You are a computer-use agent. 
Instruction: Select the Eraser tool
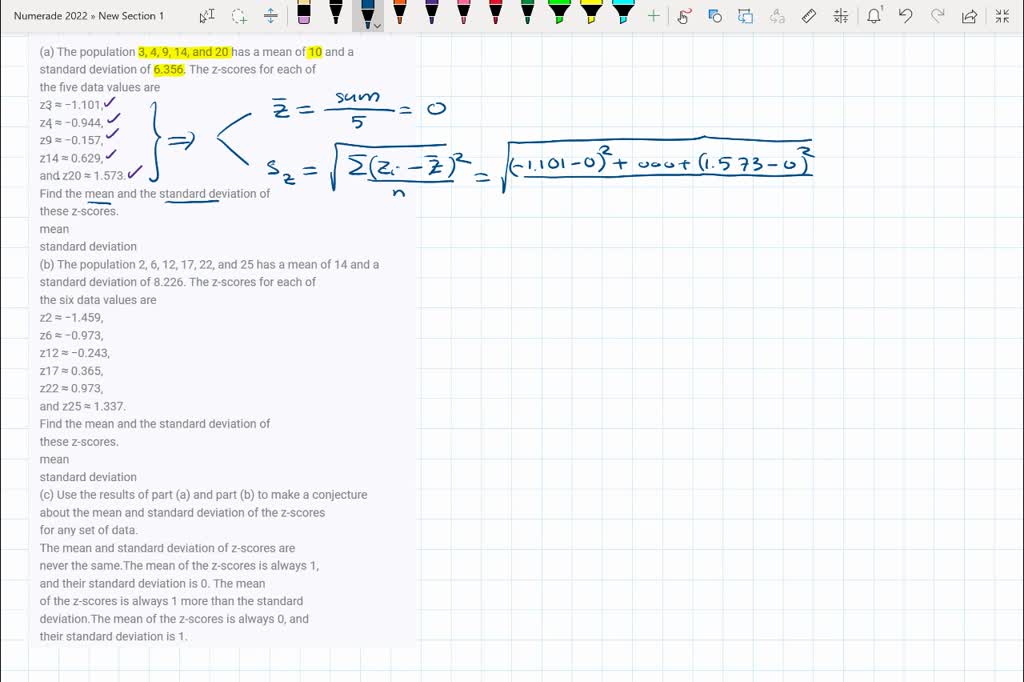coord(302,13)
